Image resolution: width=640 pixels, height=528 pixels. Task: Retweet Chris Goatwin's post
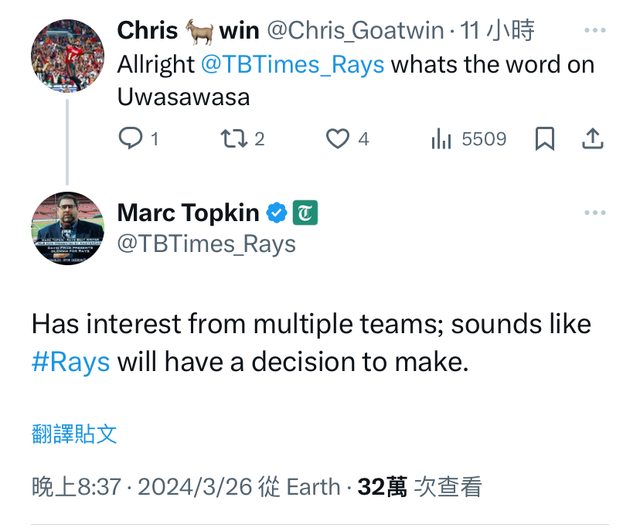click(x=234, y=140)
